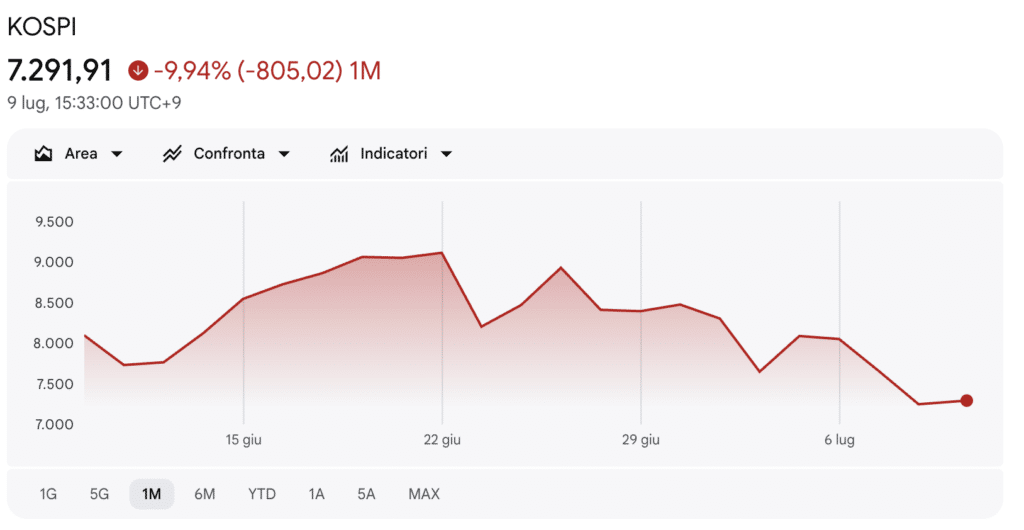Click the latest price red dot marker
Screen dimensions: 1024x530
[x=967, y=401]
